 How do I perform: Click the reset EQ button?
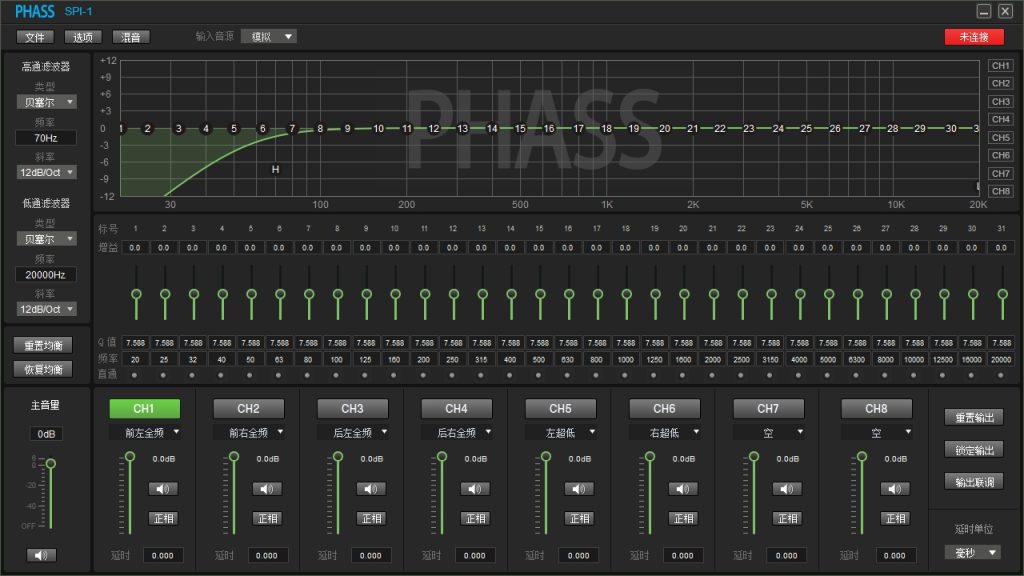[43, 345]
